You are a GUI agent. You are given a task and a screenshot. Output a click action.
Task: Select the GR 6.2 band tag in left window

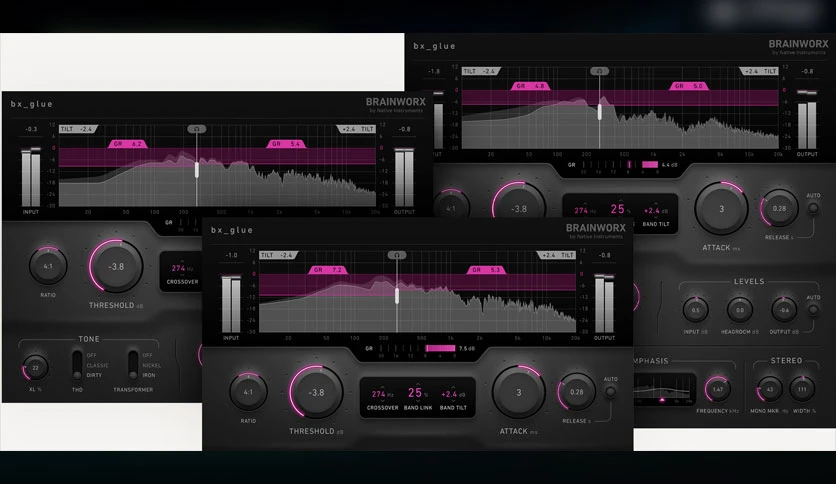coord(128,144)
